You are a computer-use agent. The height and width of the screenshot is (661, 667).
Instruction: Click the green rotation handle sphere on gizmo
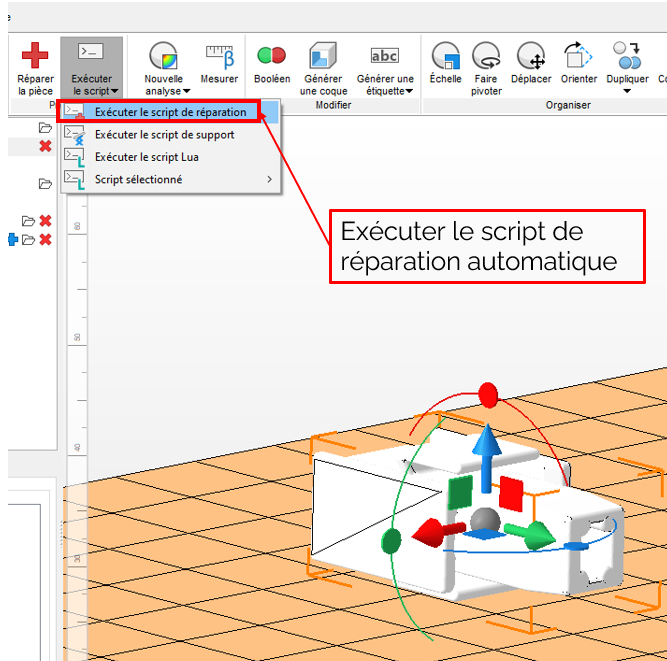(391, 541)
